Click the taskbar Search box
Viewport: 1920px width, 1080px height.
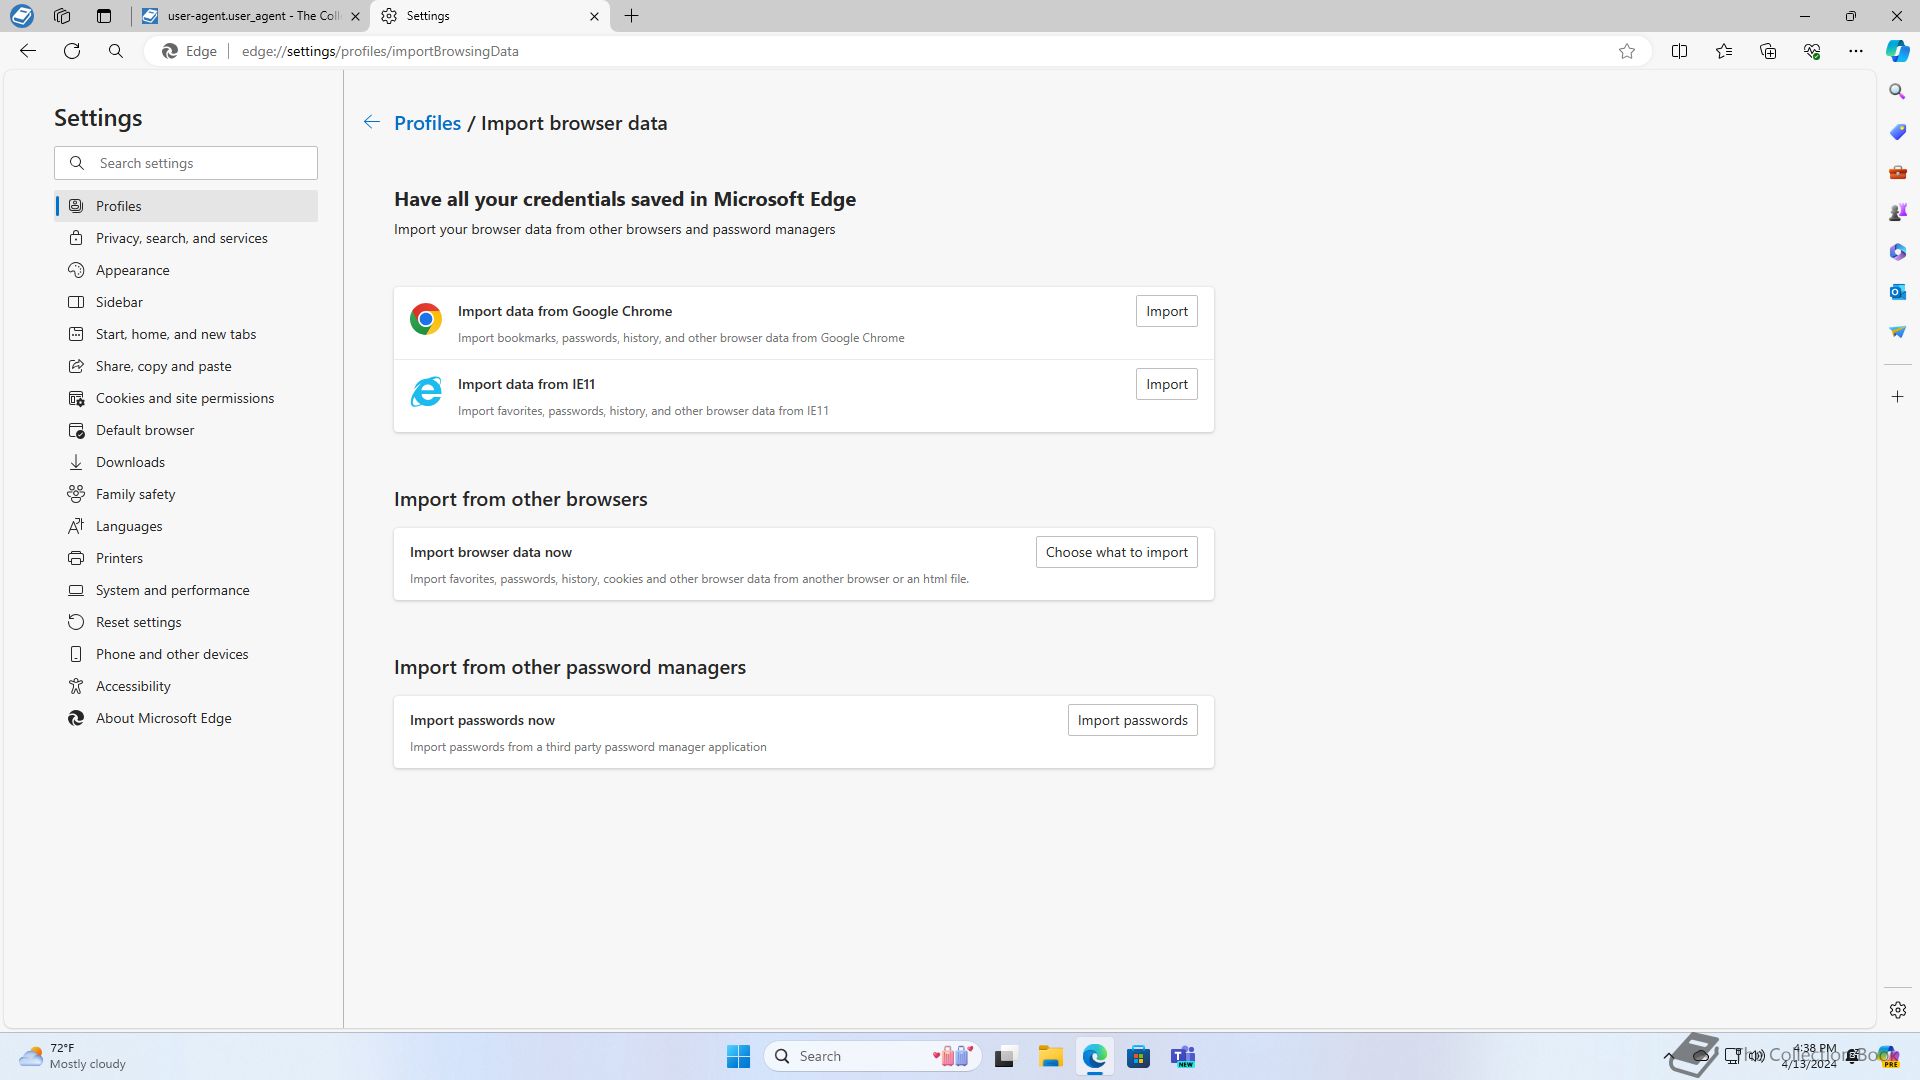pyautogui.click(x=872, y=1056)
